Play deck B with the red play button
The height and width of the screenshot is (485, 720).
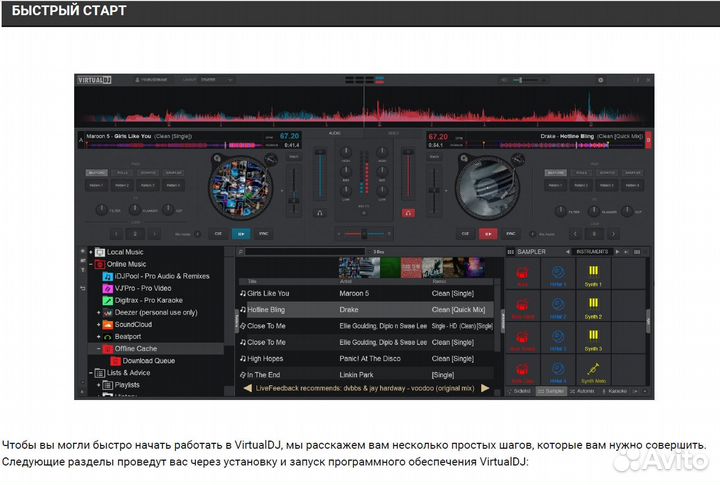[488, 234]
